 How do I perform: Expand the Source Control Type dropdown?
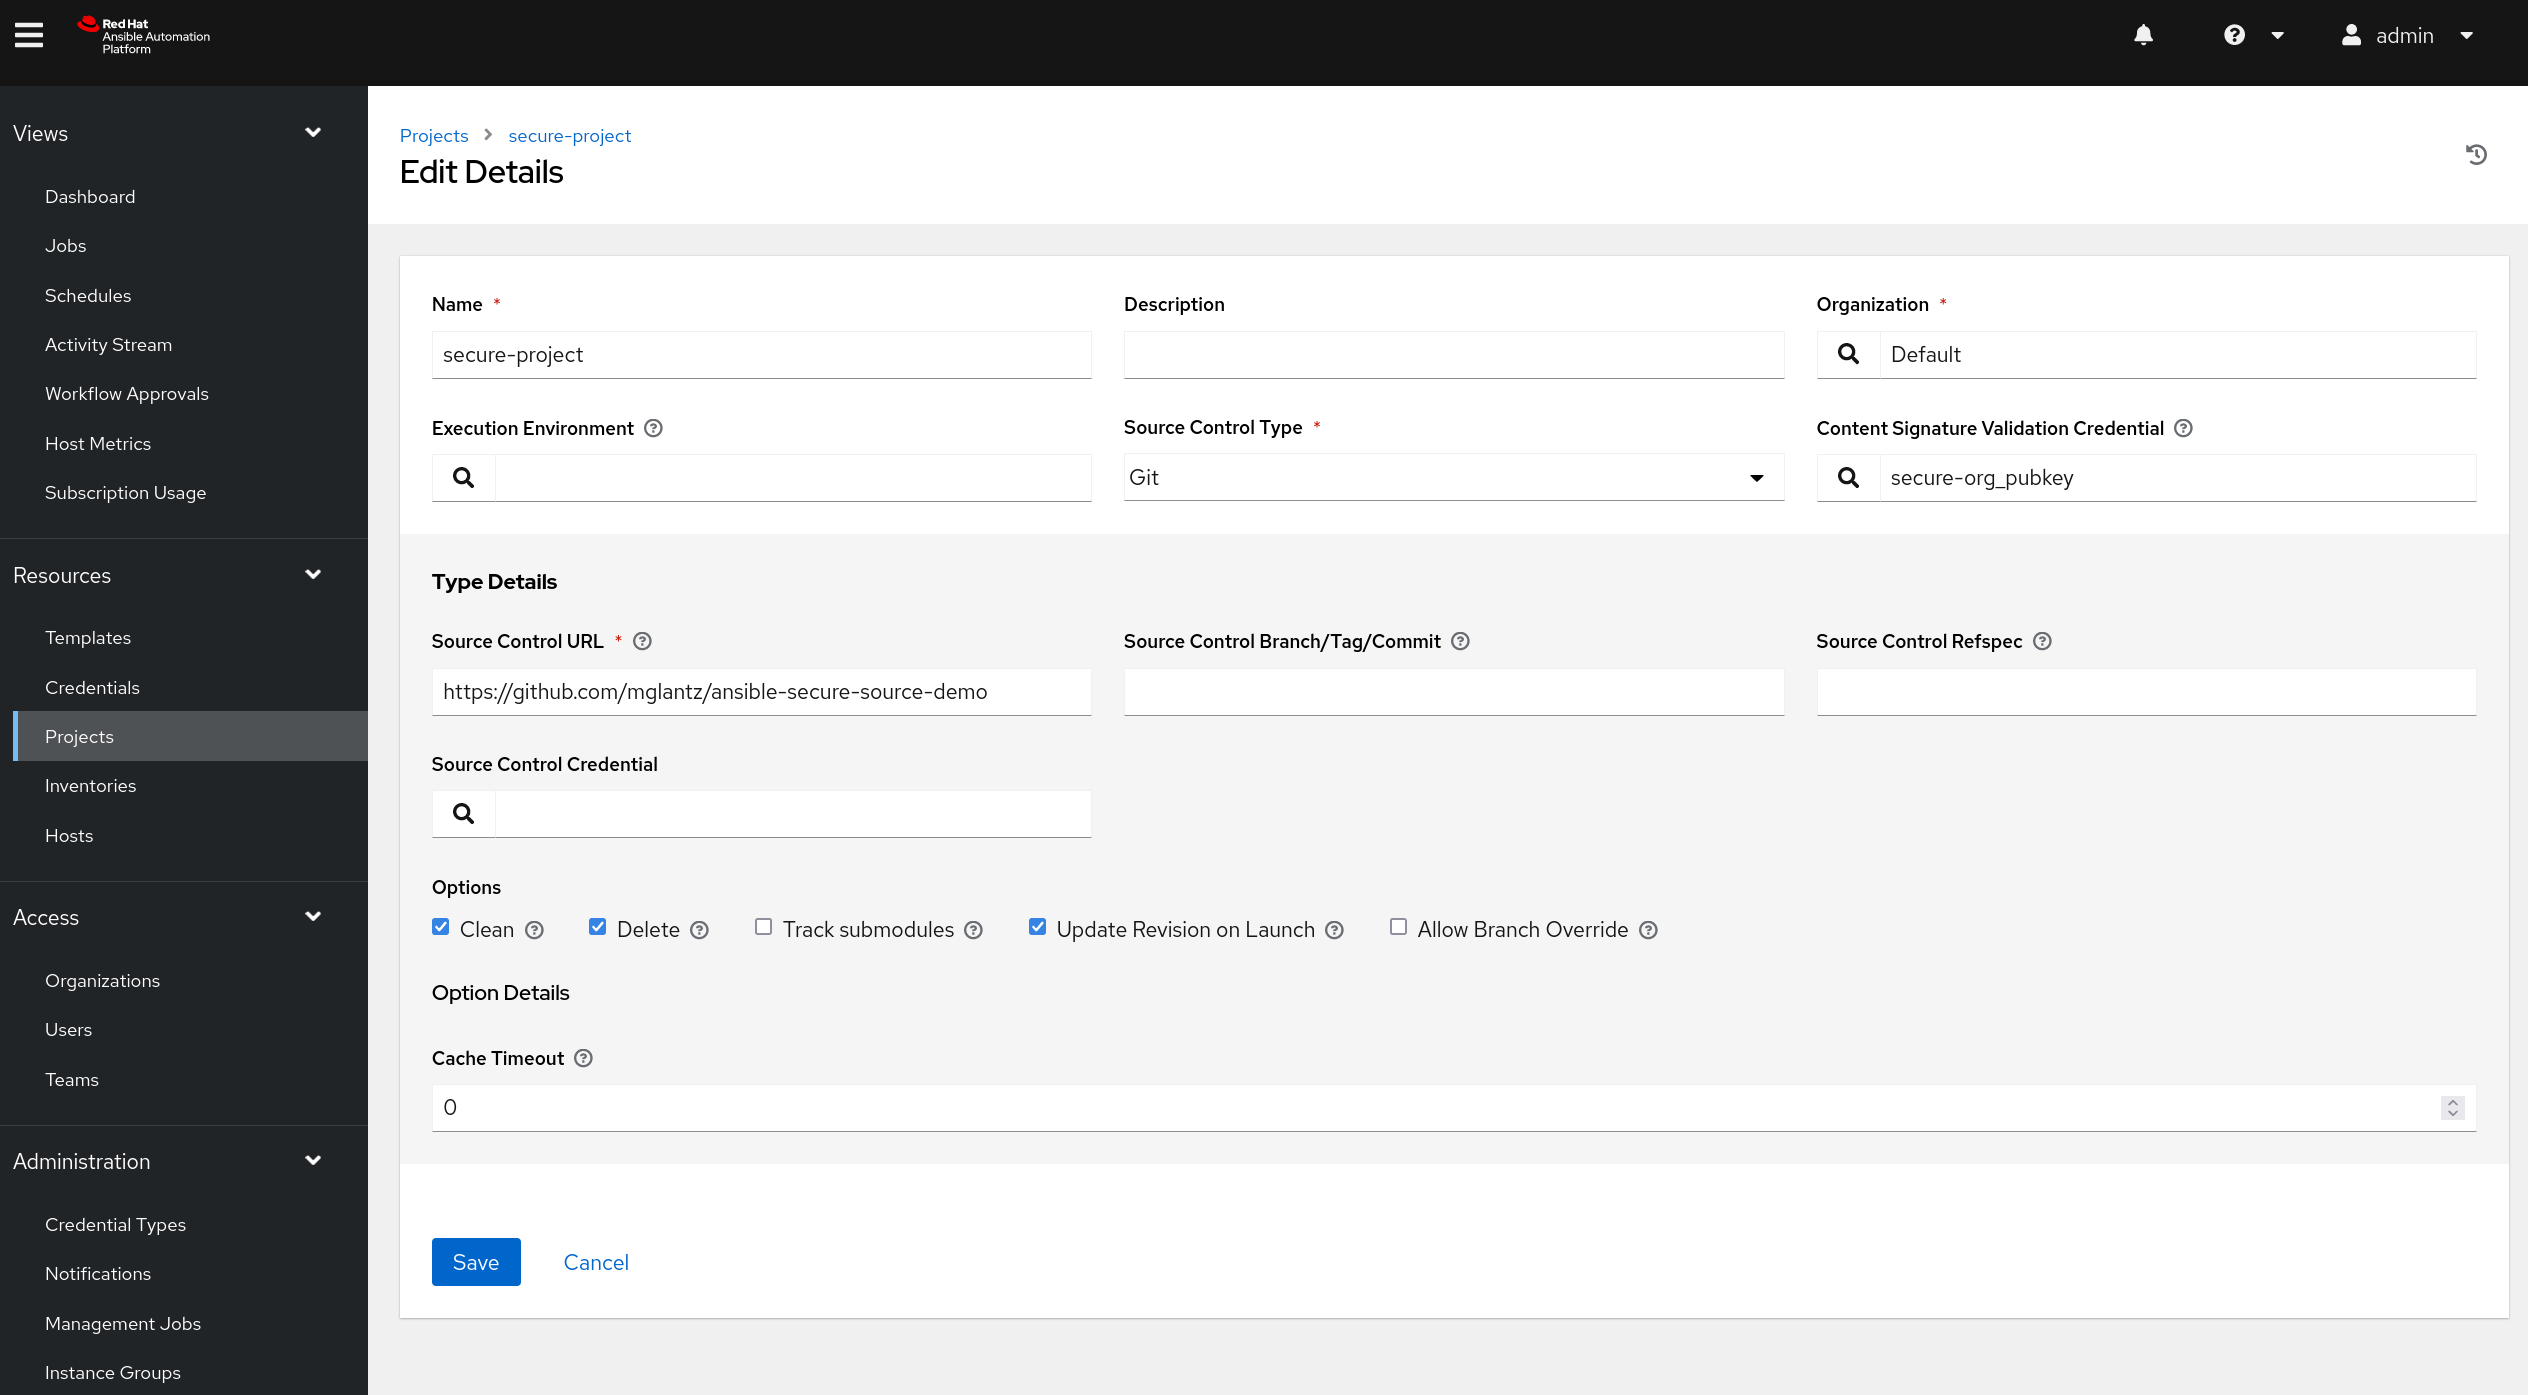click(1759, 478)
